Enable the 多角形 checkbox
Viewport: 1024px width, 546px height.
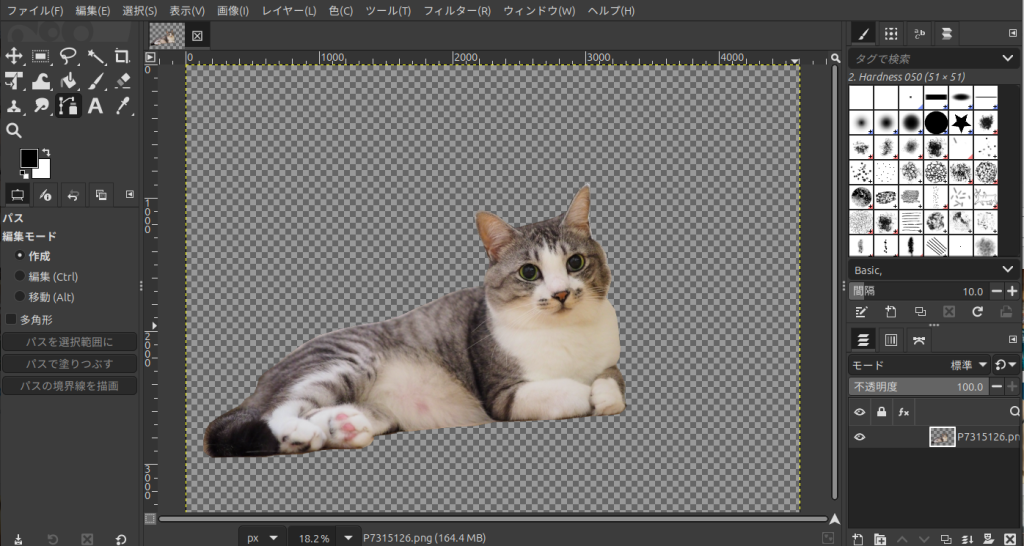tap(11, 319)
